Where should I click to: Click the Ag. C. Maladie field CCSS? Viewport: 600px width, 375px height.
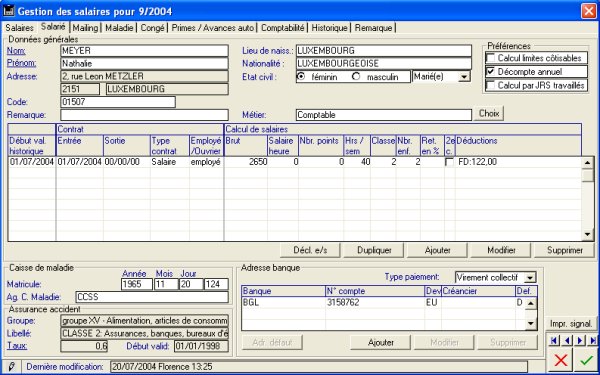152,297
